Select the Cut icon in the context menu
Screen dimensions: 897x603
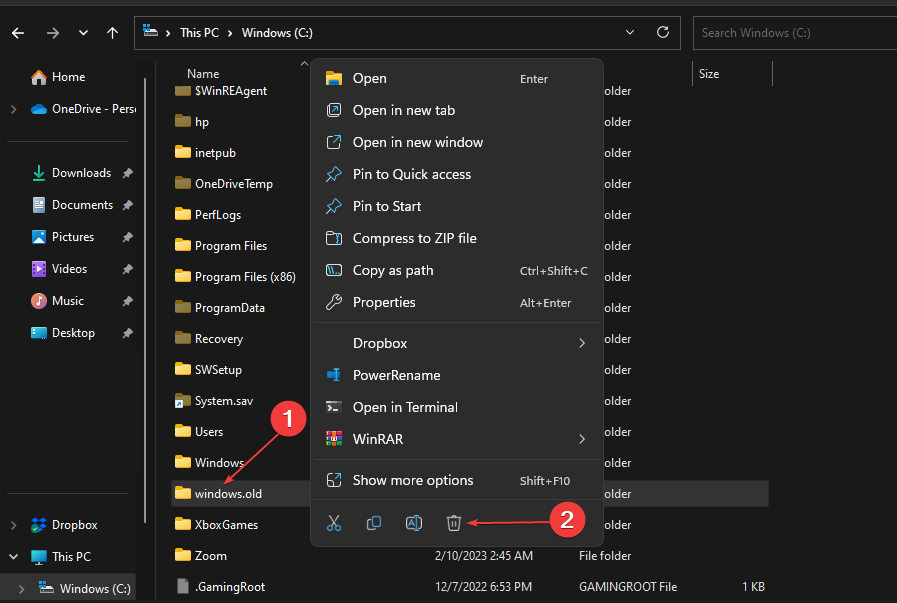point(334,522)
